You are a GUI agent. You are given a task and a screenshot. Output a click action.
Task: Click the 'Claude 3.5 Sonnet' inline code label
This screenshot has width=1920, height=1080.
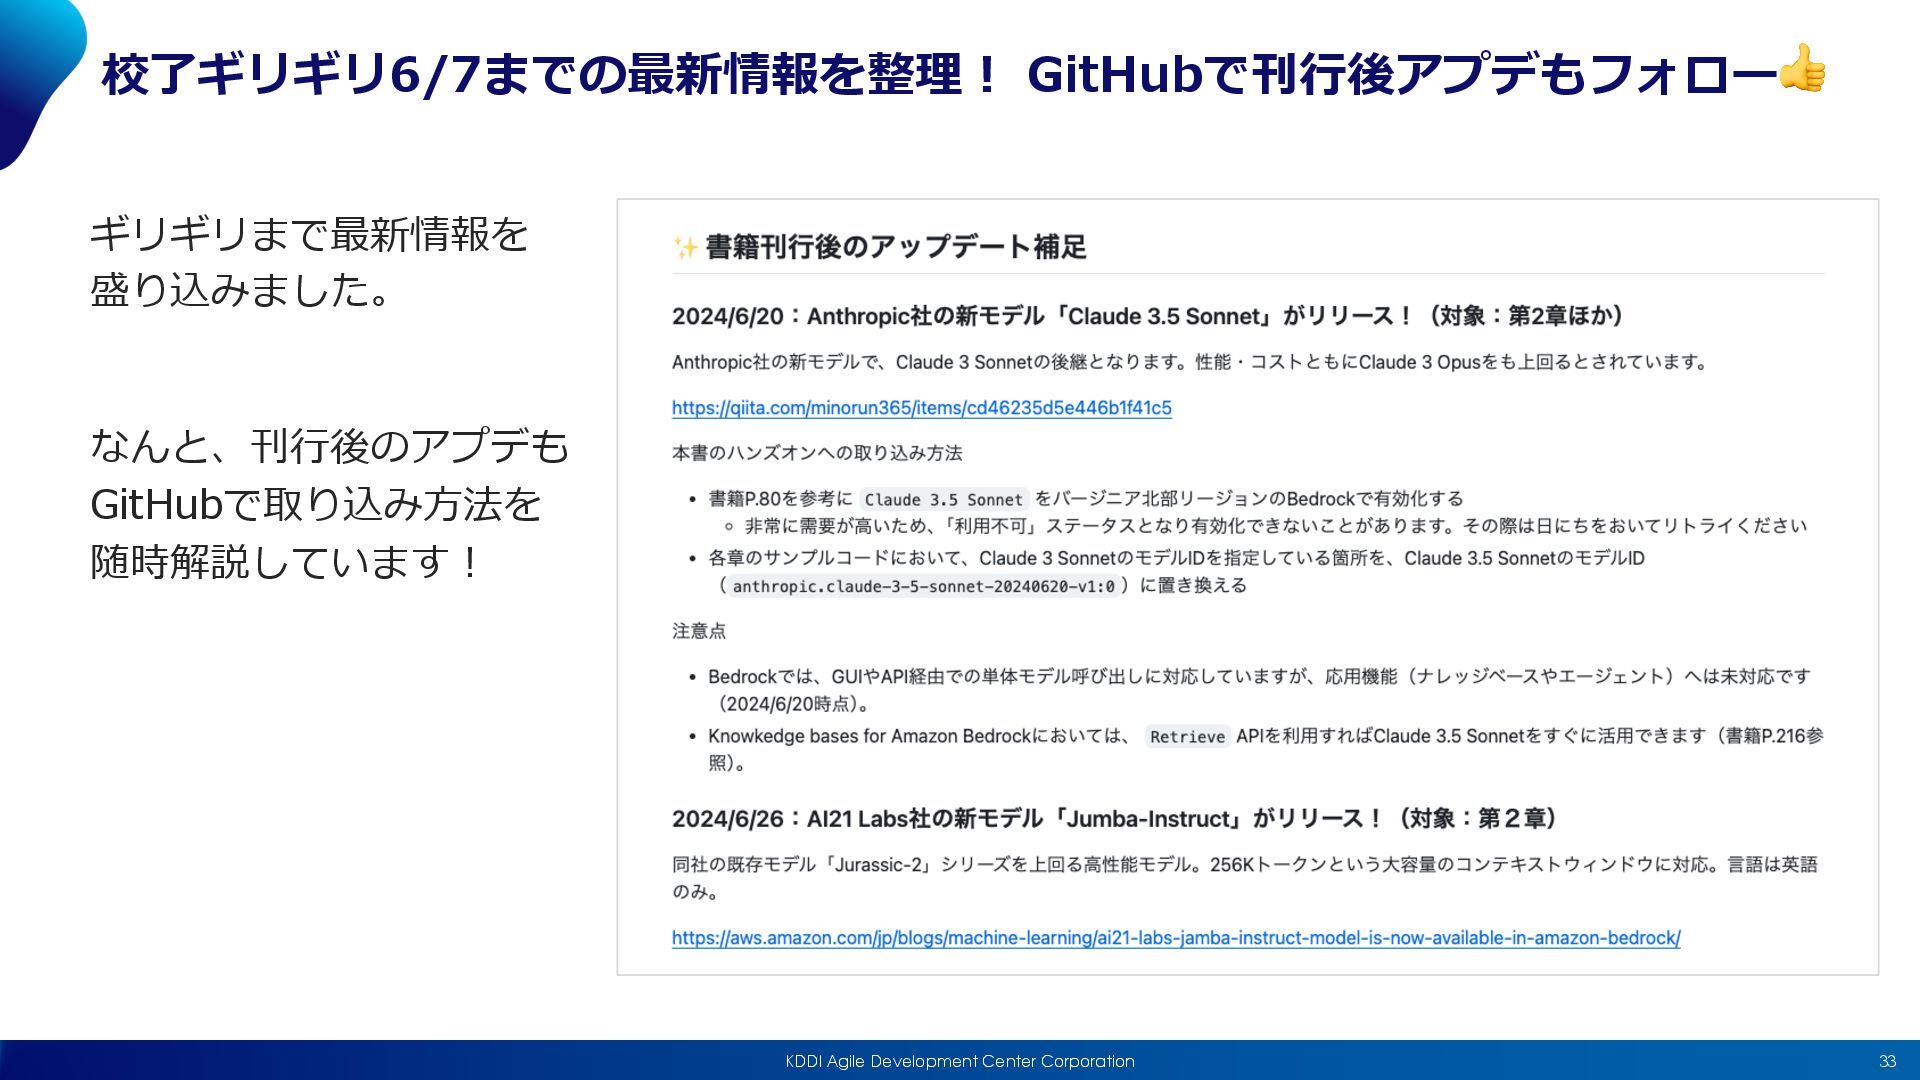coord(943,500)
